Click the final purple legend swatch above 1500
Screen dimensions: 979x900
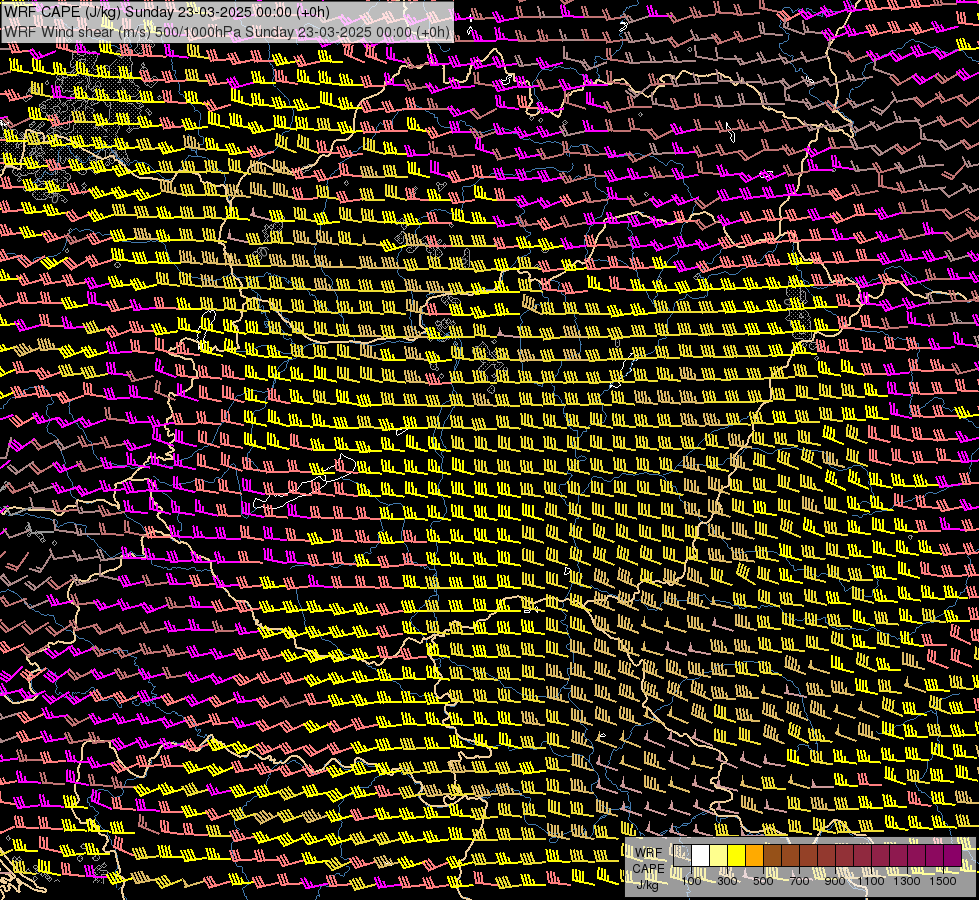pos(953,856)
